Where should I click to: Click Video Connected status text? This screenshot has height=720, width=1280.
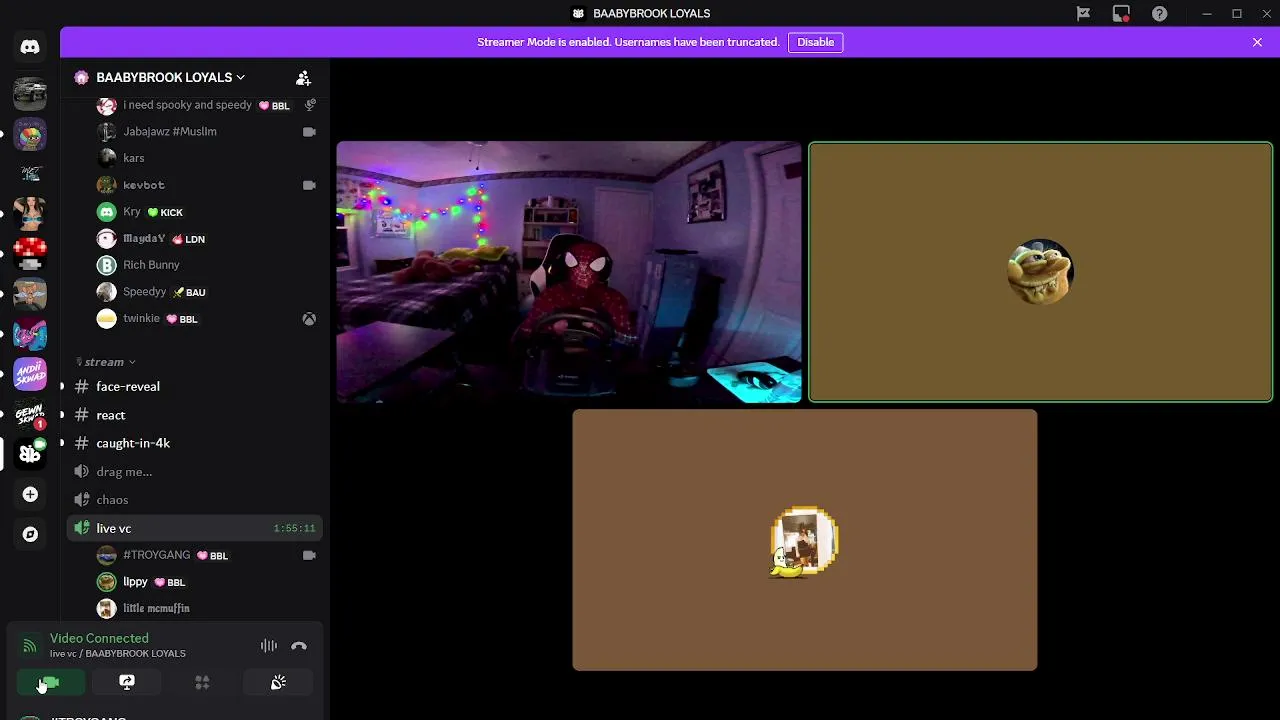click(99, 638)
